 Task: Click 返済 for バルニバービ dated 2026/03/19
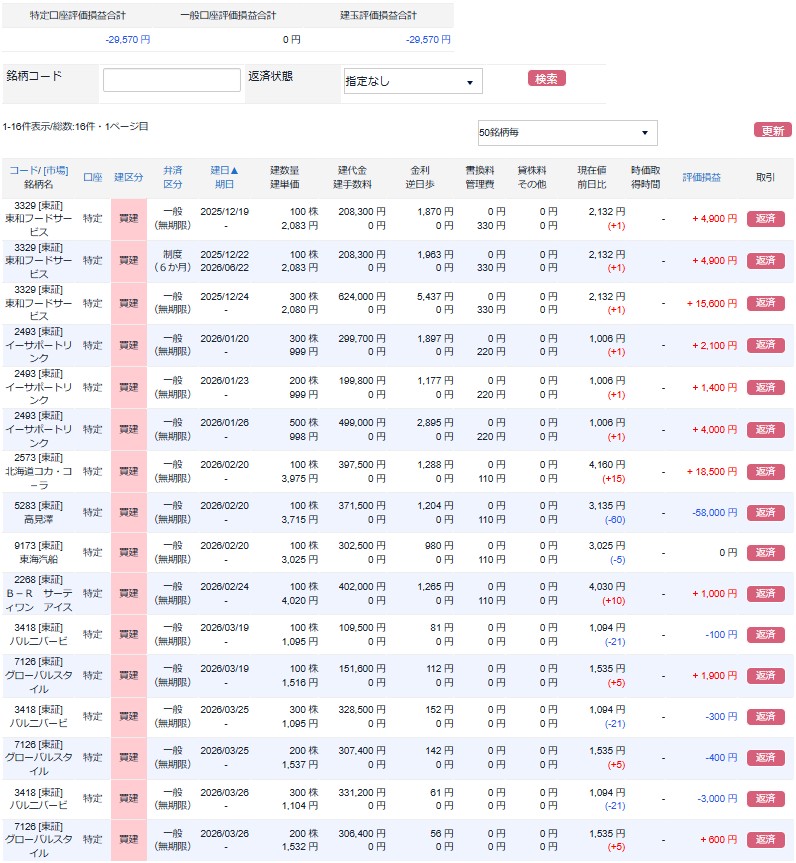pyautogui.click(x=765, y=635)
